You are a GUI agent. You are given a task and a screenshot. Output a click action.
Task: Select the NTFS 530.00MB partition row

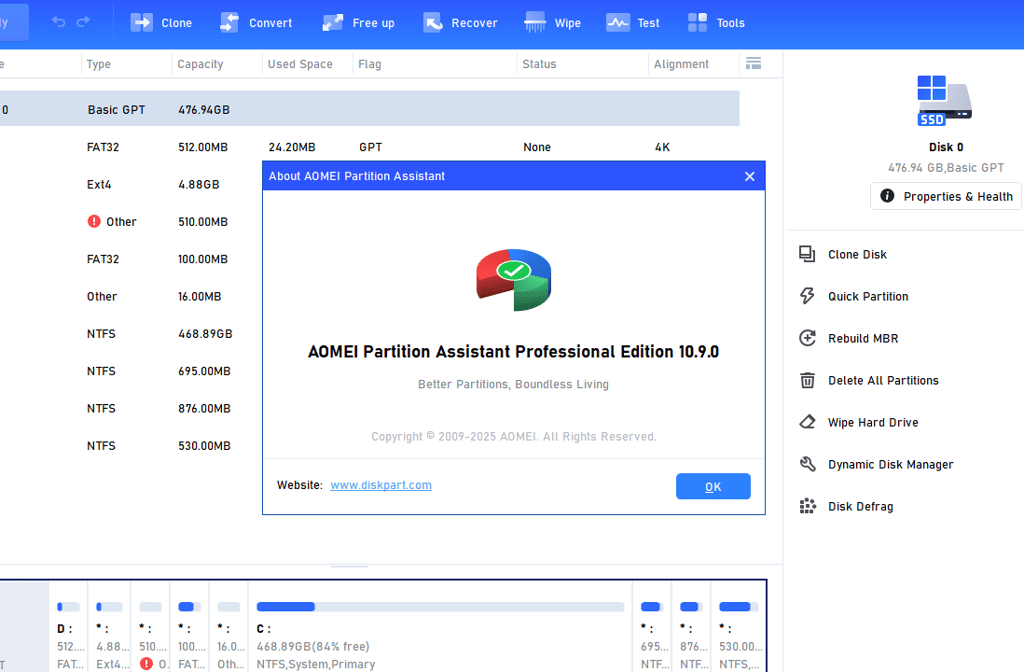pos(131,446)
